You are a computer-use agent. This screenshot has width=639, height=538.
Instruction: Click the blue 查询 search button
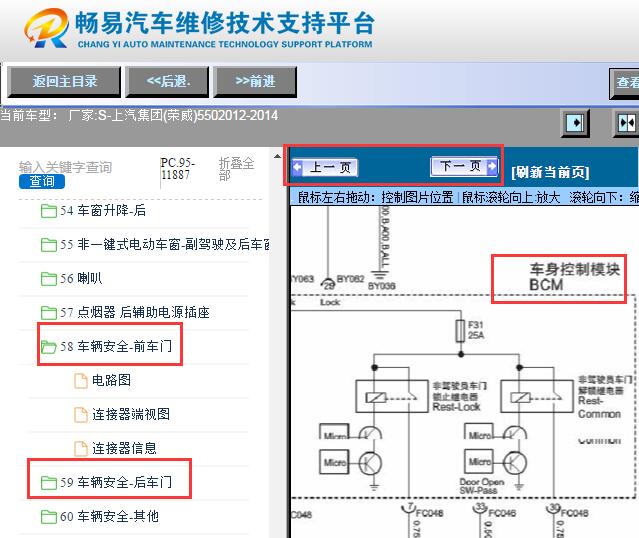click(x=42, y=181)
